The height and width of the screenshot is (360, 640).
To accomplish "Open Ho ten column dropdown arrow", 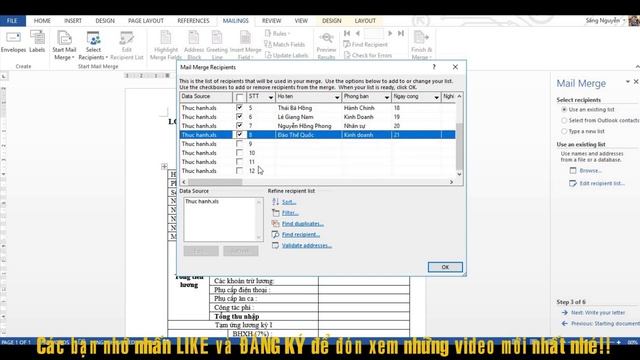I will (x=337, y=97).
